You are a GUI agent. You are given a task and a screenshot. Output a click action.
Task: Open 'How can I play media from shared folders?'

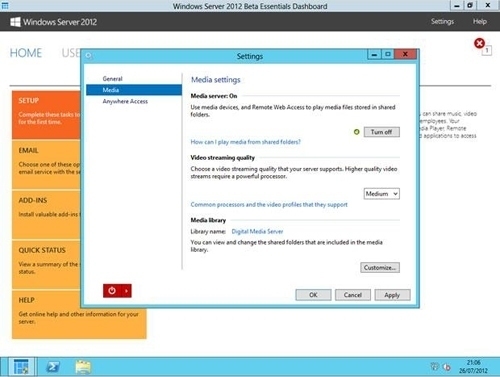pos(246,142)
